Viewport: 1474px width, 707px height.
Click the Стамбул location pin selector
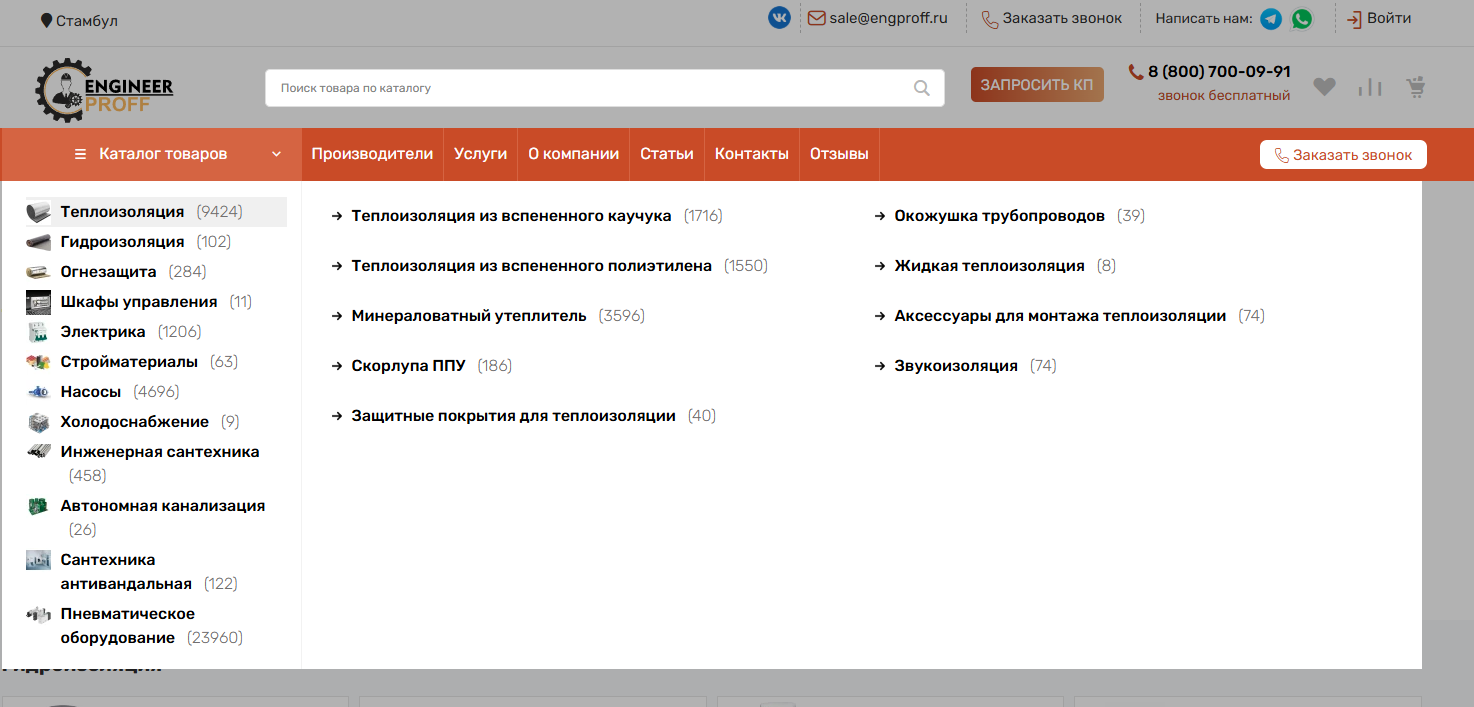tap(79, 20)
